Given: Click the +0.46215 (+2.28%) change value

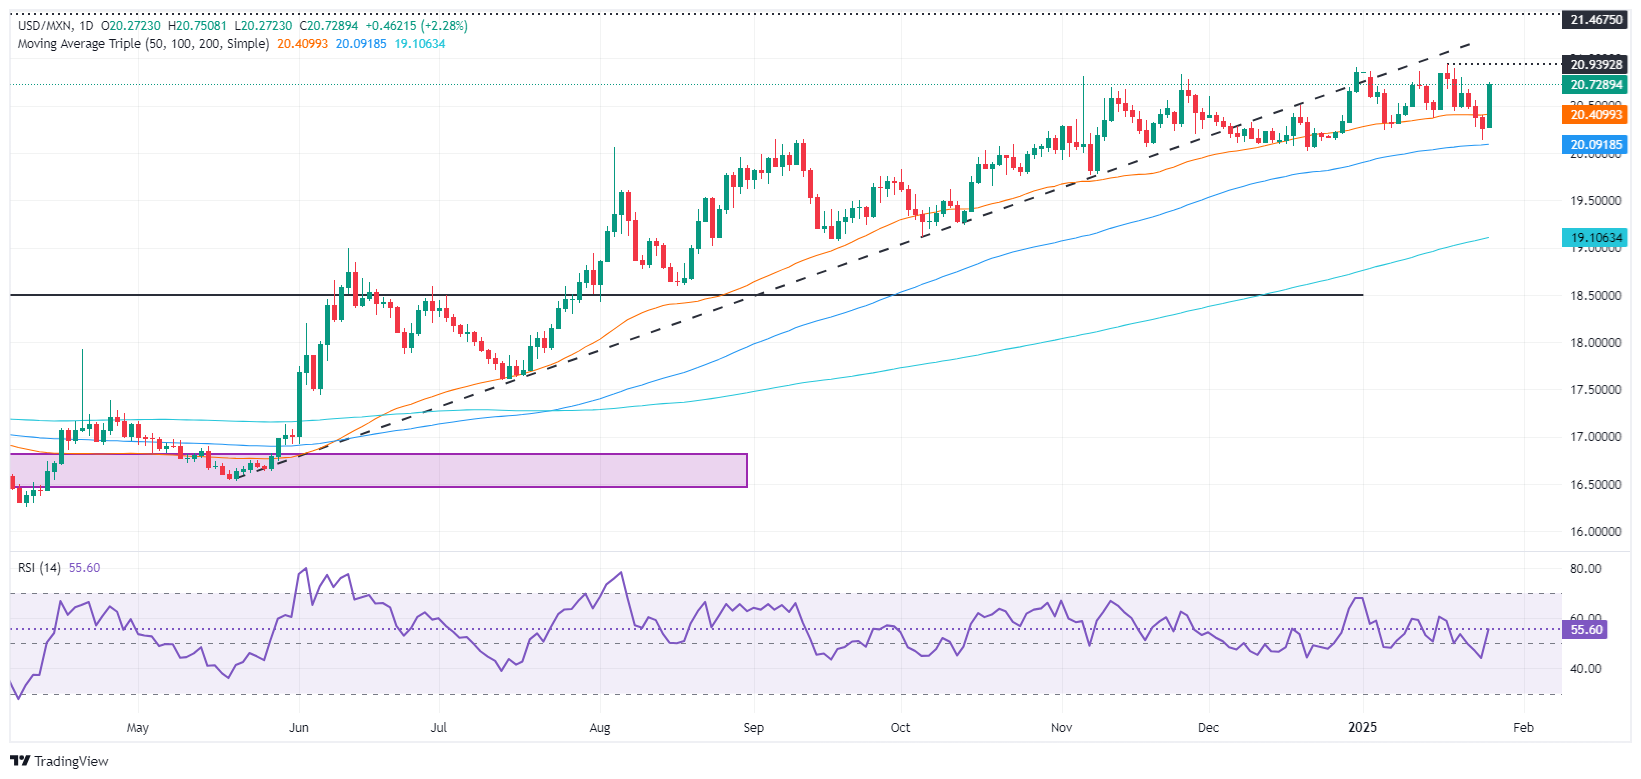Looking at the screenshot, I should point(418,26).
